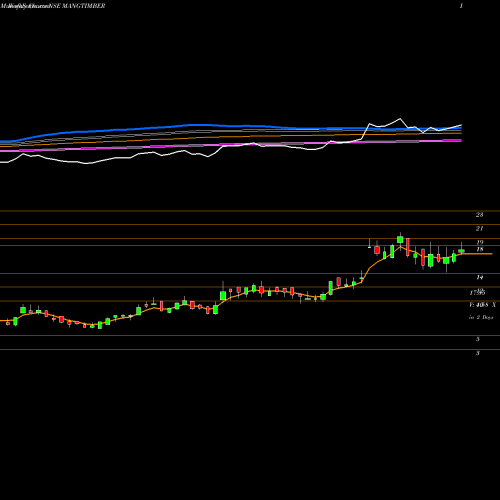Screen dimensions: 500x500
Task: Click the volume reading starting with V:
Action: 482,305
